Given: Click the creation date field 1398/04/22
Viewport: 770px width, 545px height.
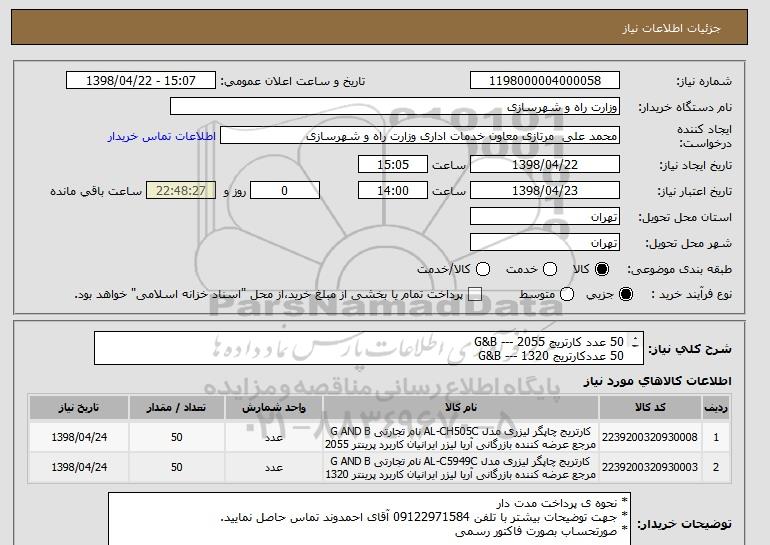Looking at the screenshot, I should coord(545,164).
